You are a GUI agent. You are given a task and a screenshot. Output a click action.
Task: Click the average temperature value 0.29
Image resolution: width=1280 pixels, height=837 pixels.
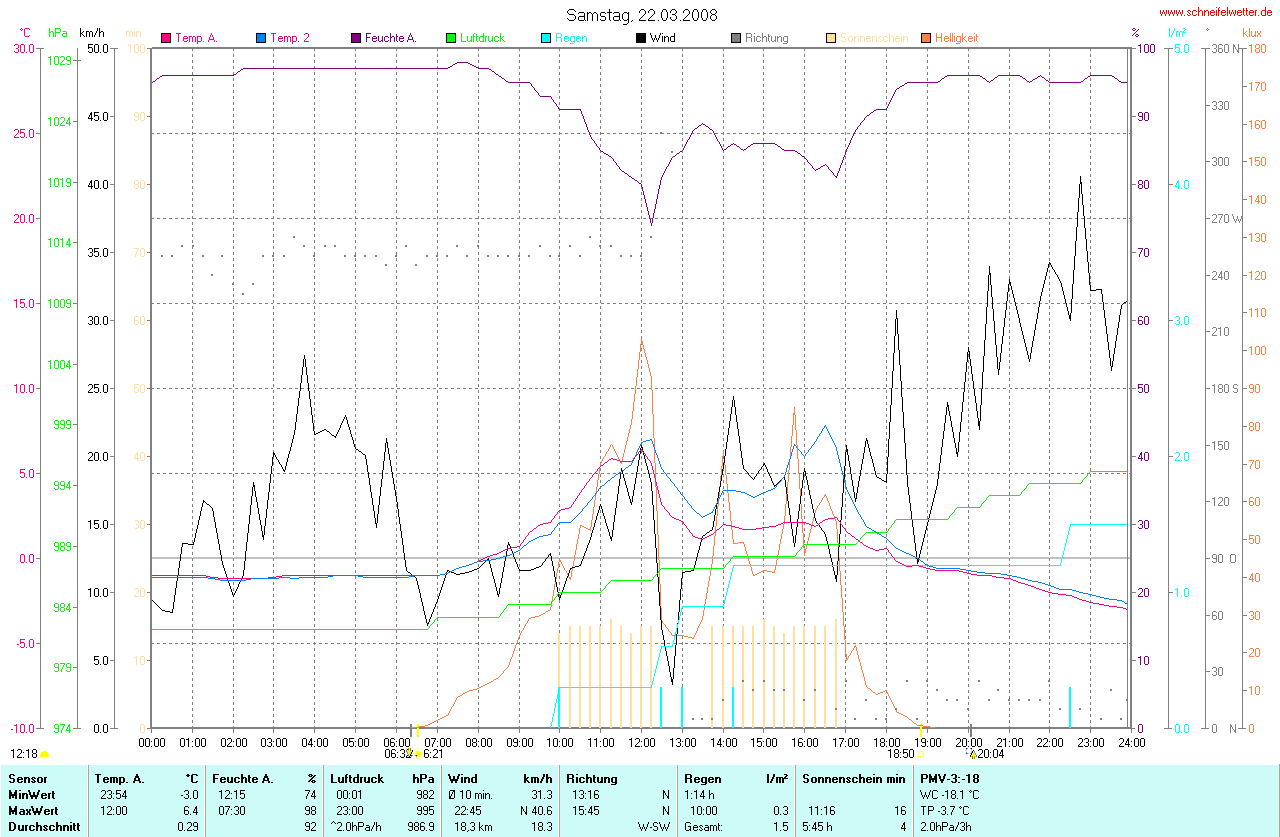tap(189, 827)
